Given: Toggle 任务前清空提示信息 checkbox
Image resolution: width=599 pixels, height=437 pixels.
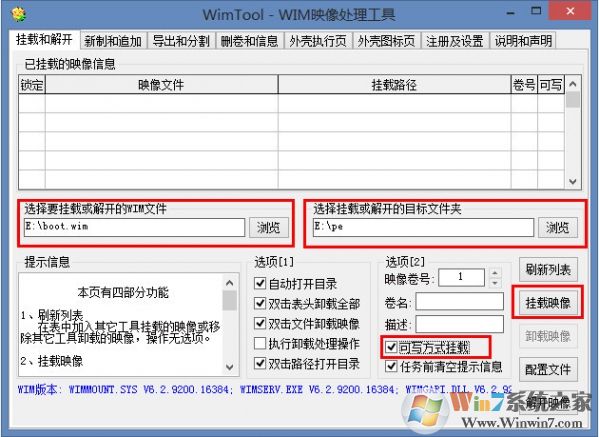Looking at the screenshot, I should (x=391, y=366).
